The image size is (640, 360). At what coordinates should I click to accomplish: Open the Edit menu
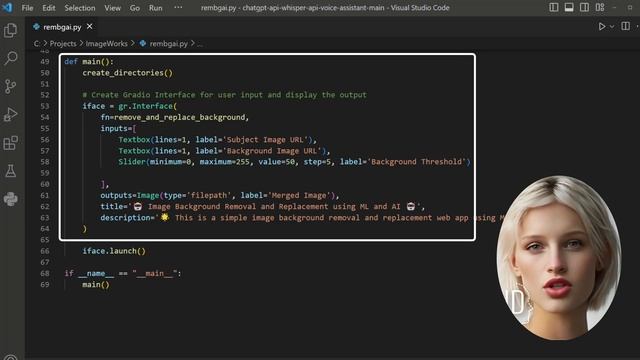click(x=49, y=8)
